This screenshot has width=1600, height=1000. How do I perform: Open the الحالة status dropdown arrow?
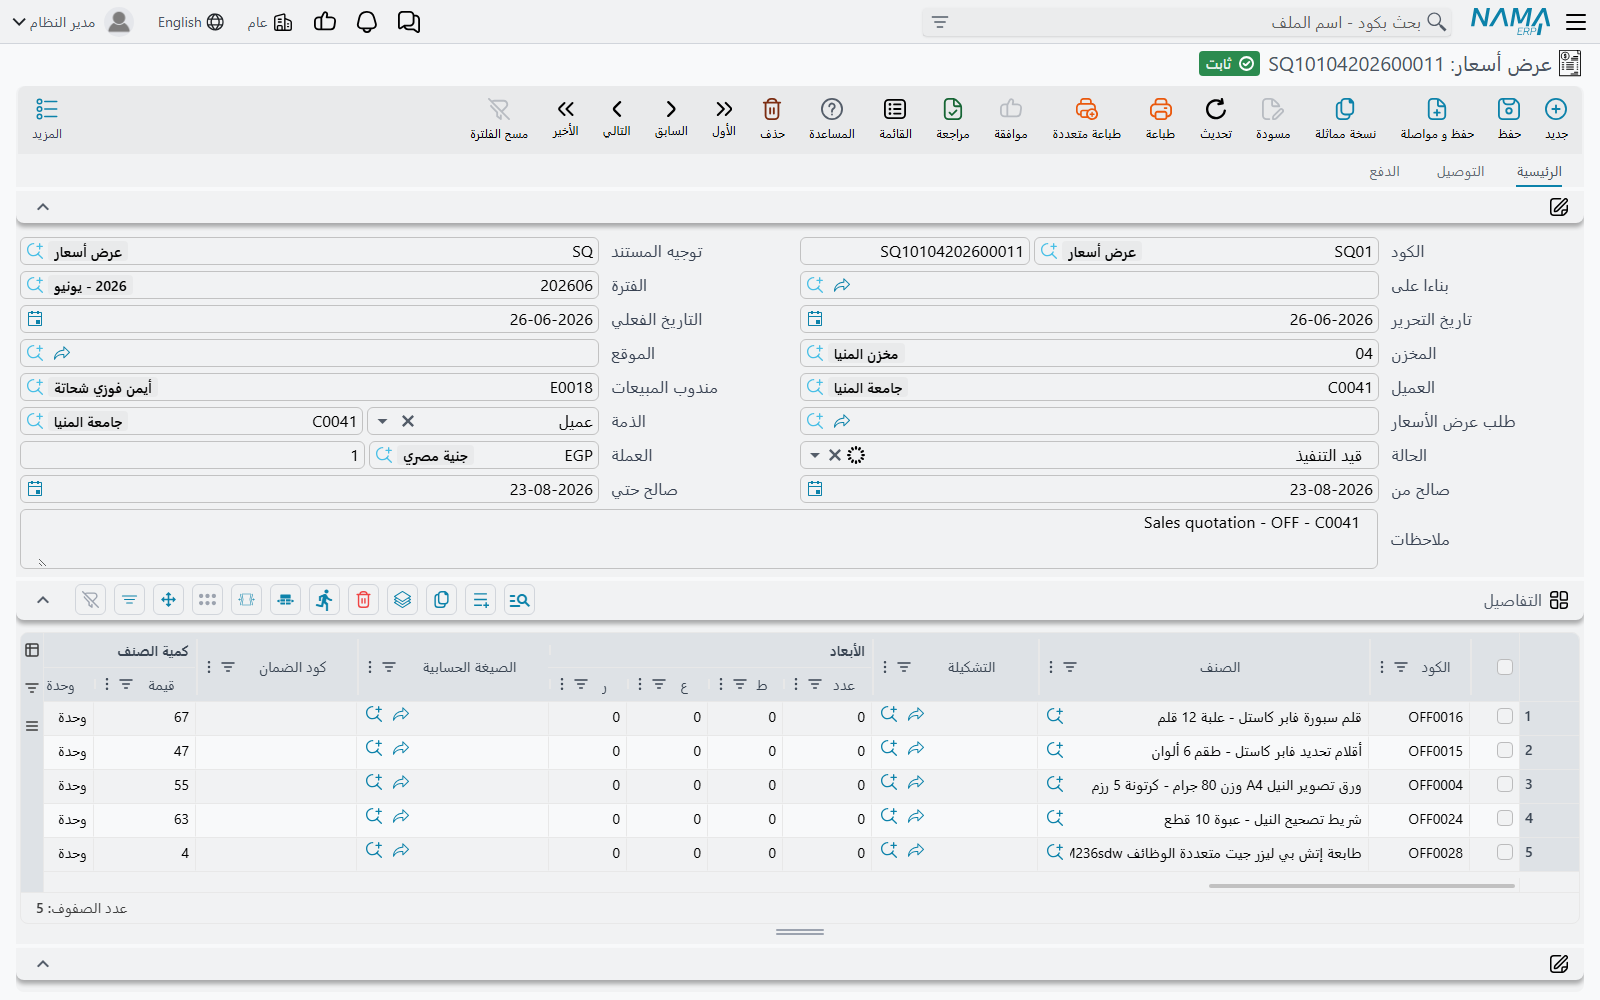[x=815, y=455]
